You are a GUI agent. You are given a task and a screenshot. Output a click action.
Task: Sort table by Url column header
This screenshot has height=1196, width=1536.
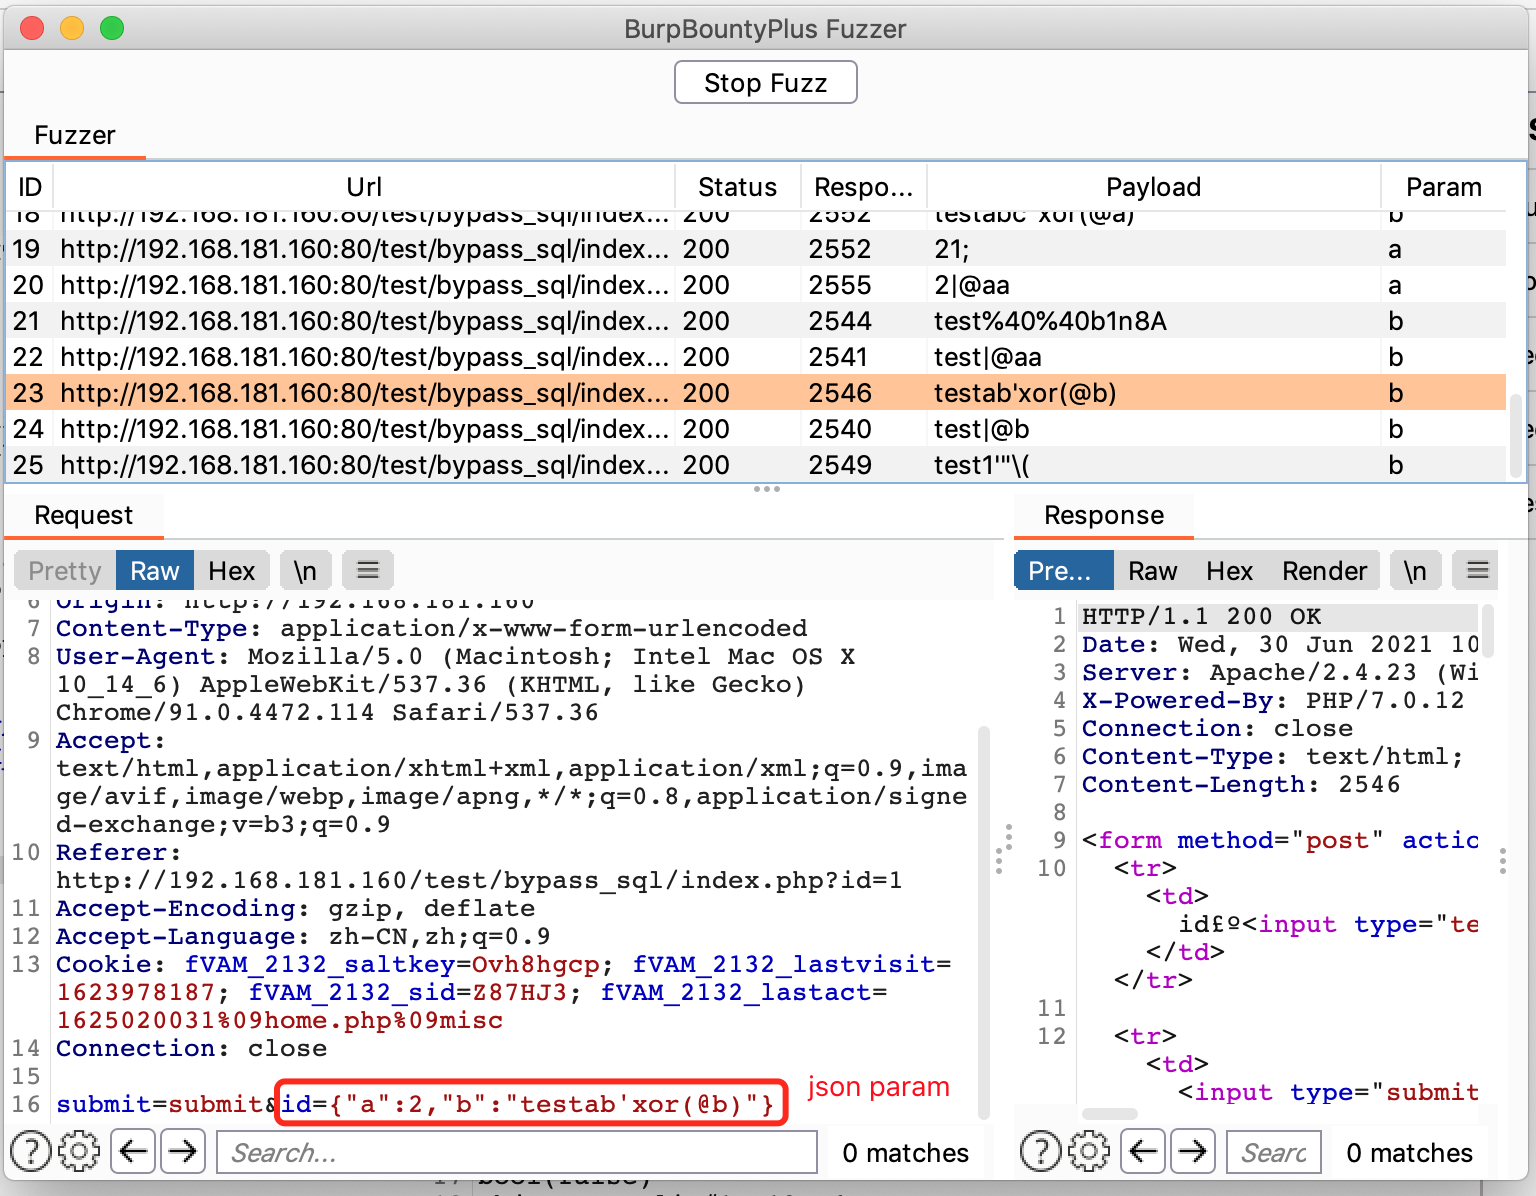(364, 187)
